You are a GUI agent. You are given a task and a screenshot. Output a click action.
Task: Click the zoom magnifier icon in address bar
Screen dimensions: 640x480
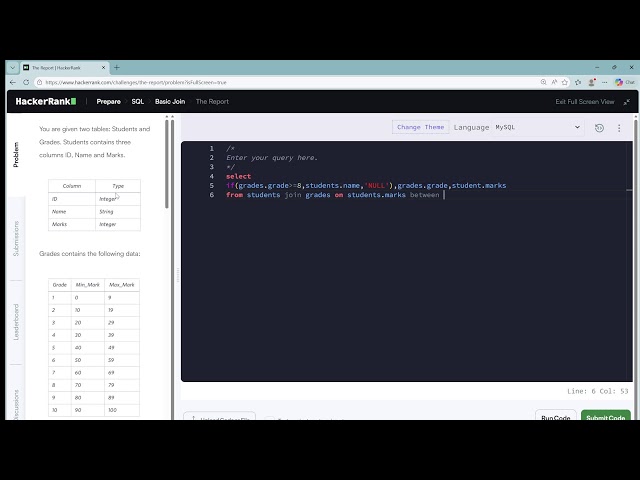[543, 82]
